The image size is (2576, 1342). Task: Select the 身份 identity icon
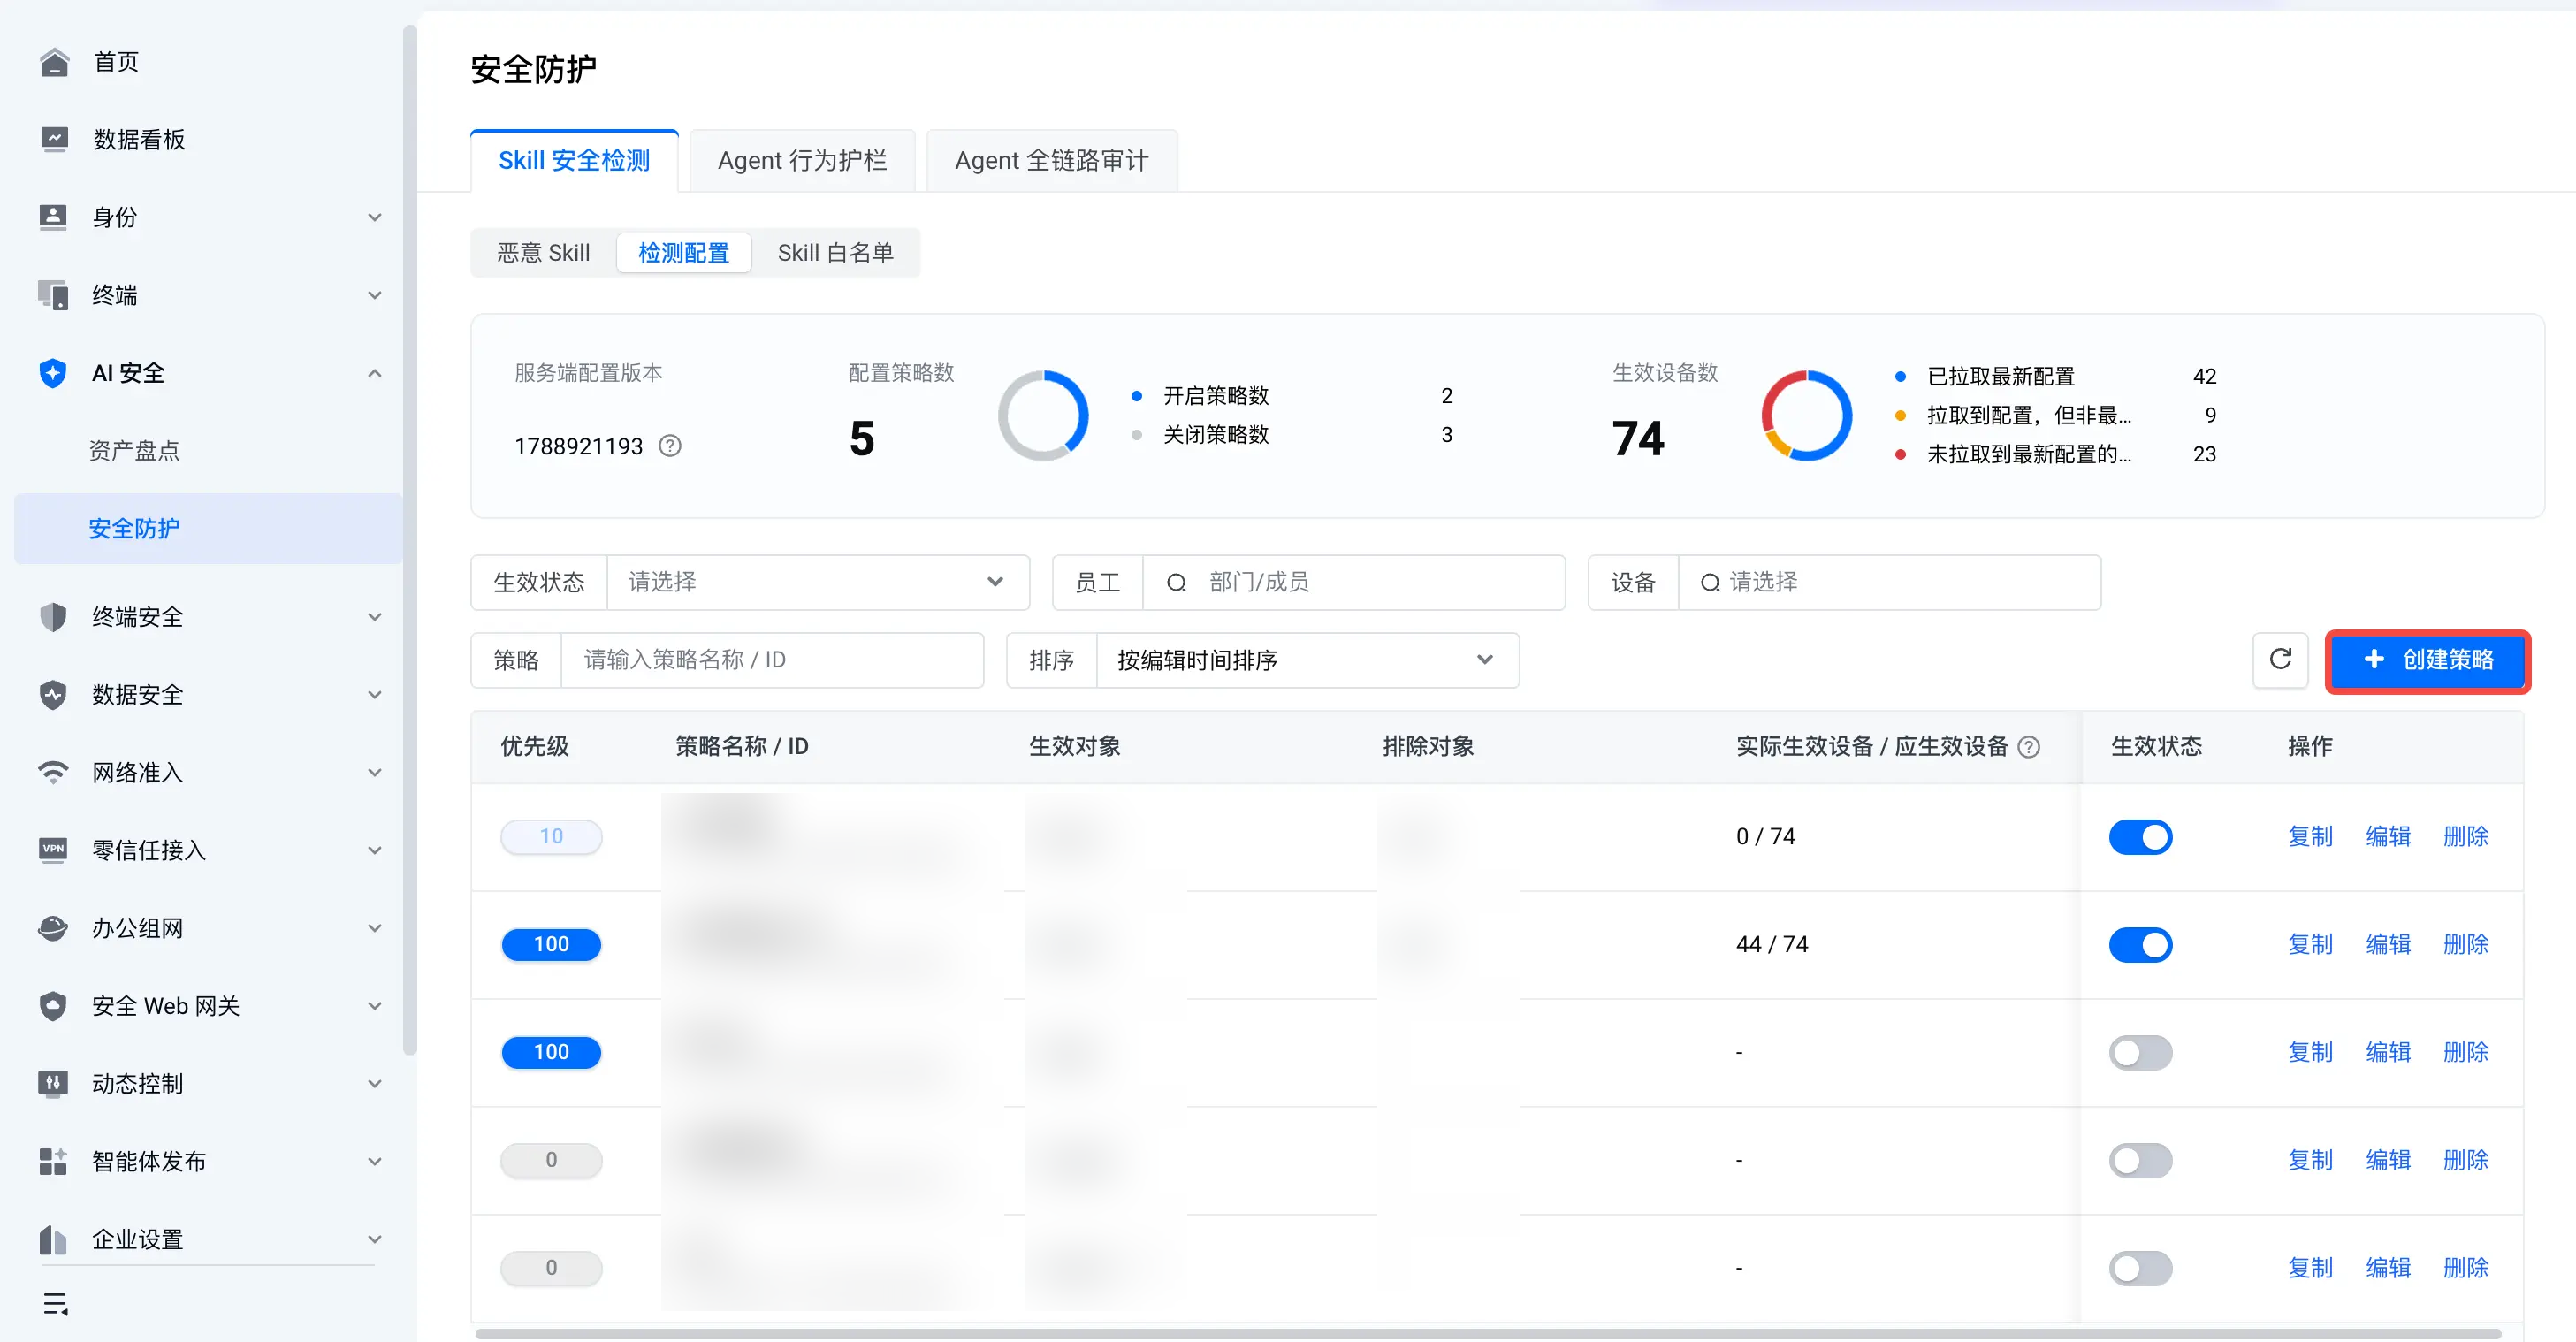54,217
